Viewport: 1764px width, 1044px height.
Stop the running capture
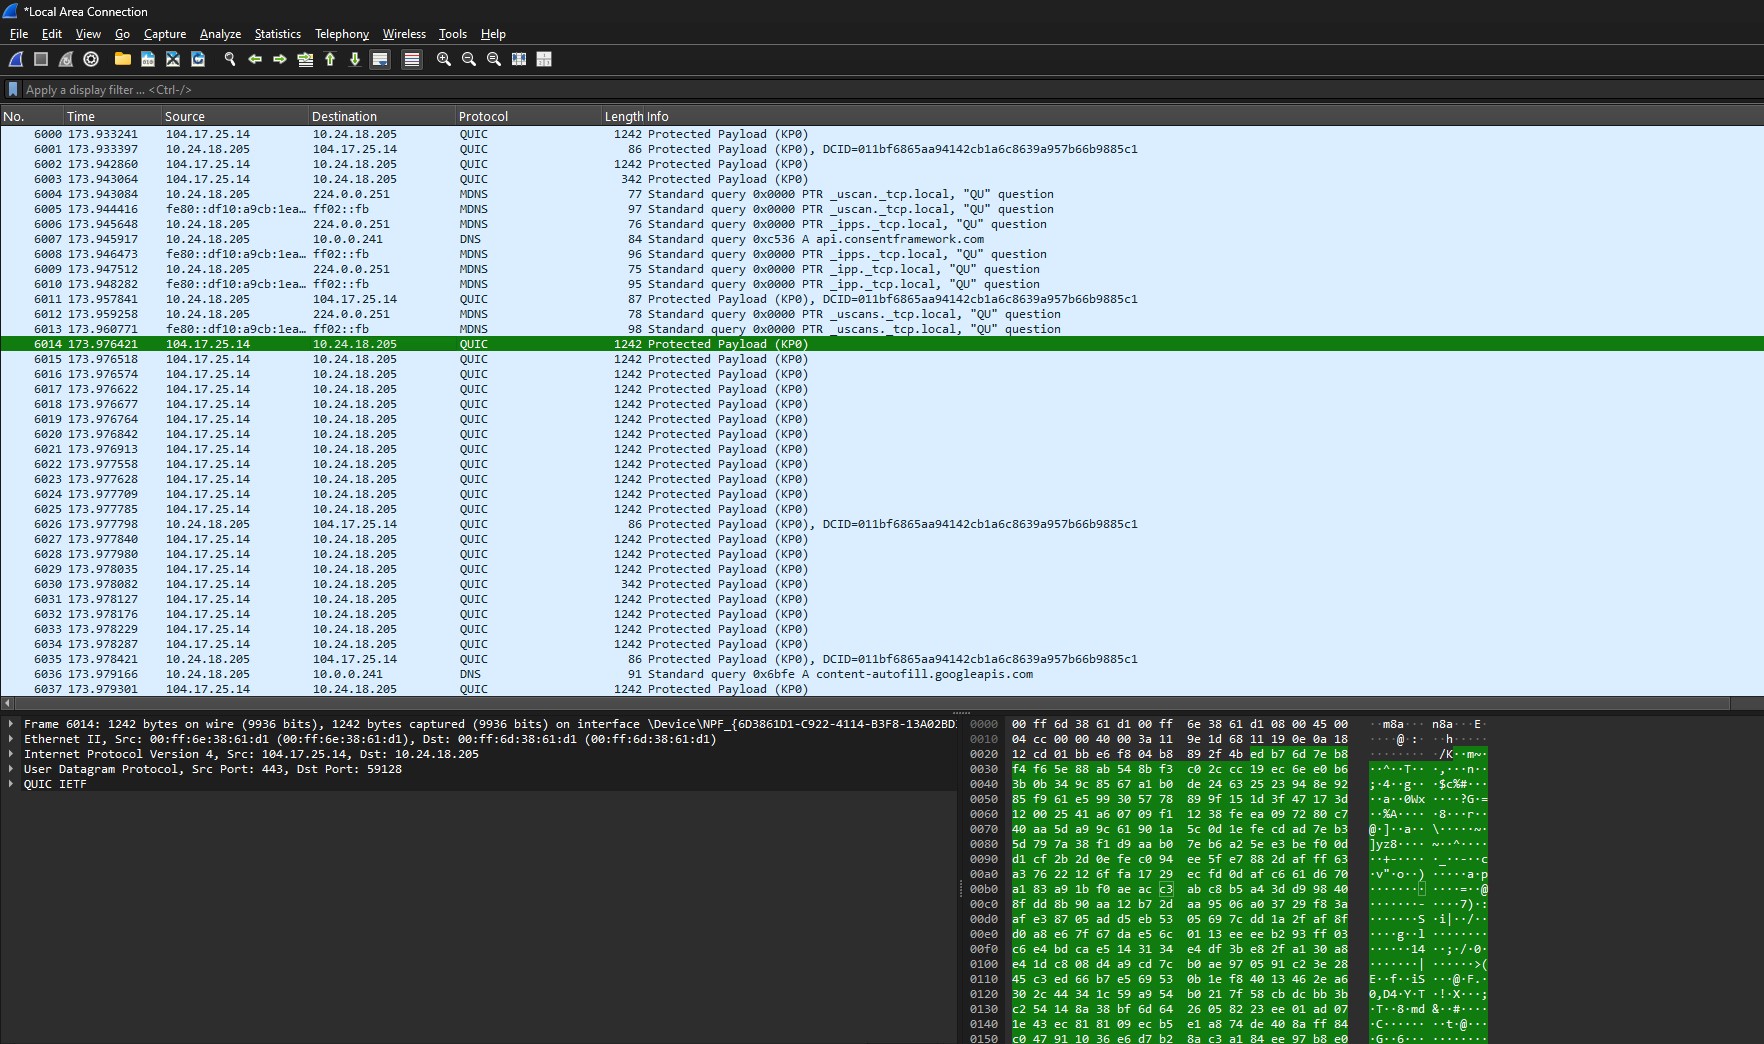point(40,59)
